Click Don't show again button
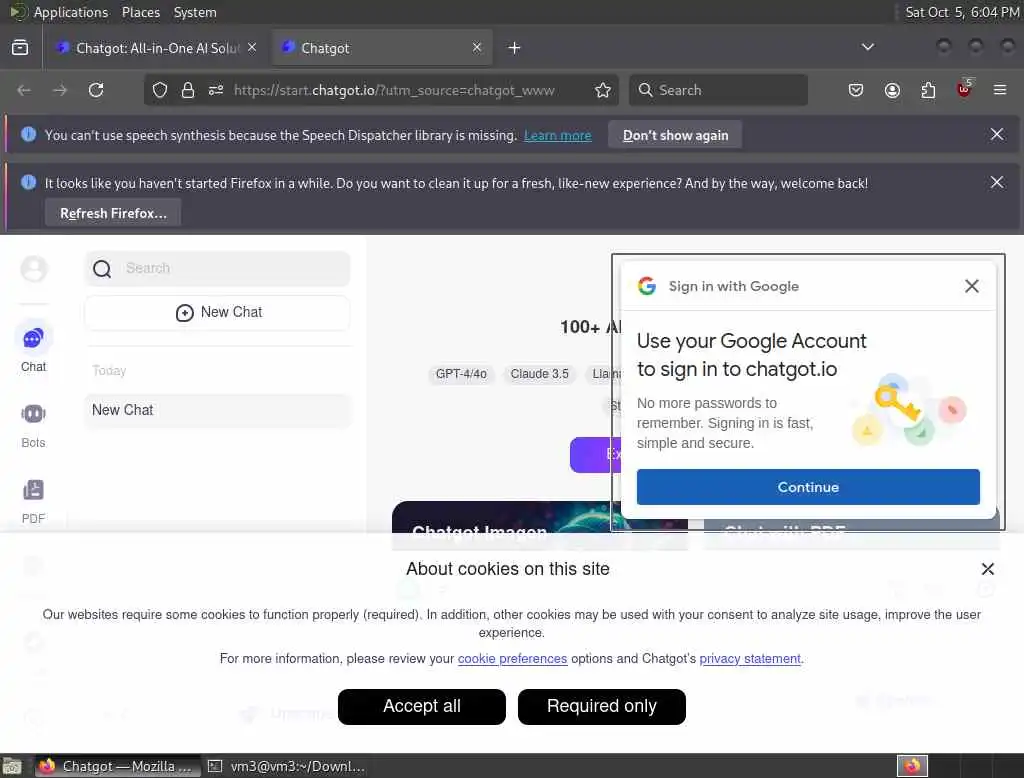This screenshot has height=778, width=1024. pos(675,135)
